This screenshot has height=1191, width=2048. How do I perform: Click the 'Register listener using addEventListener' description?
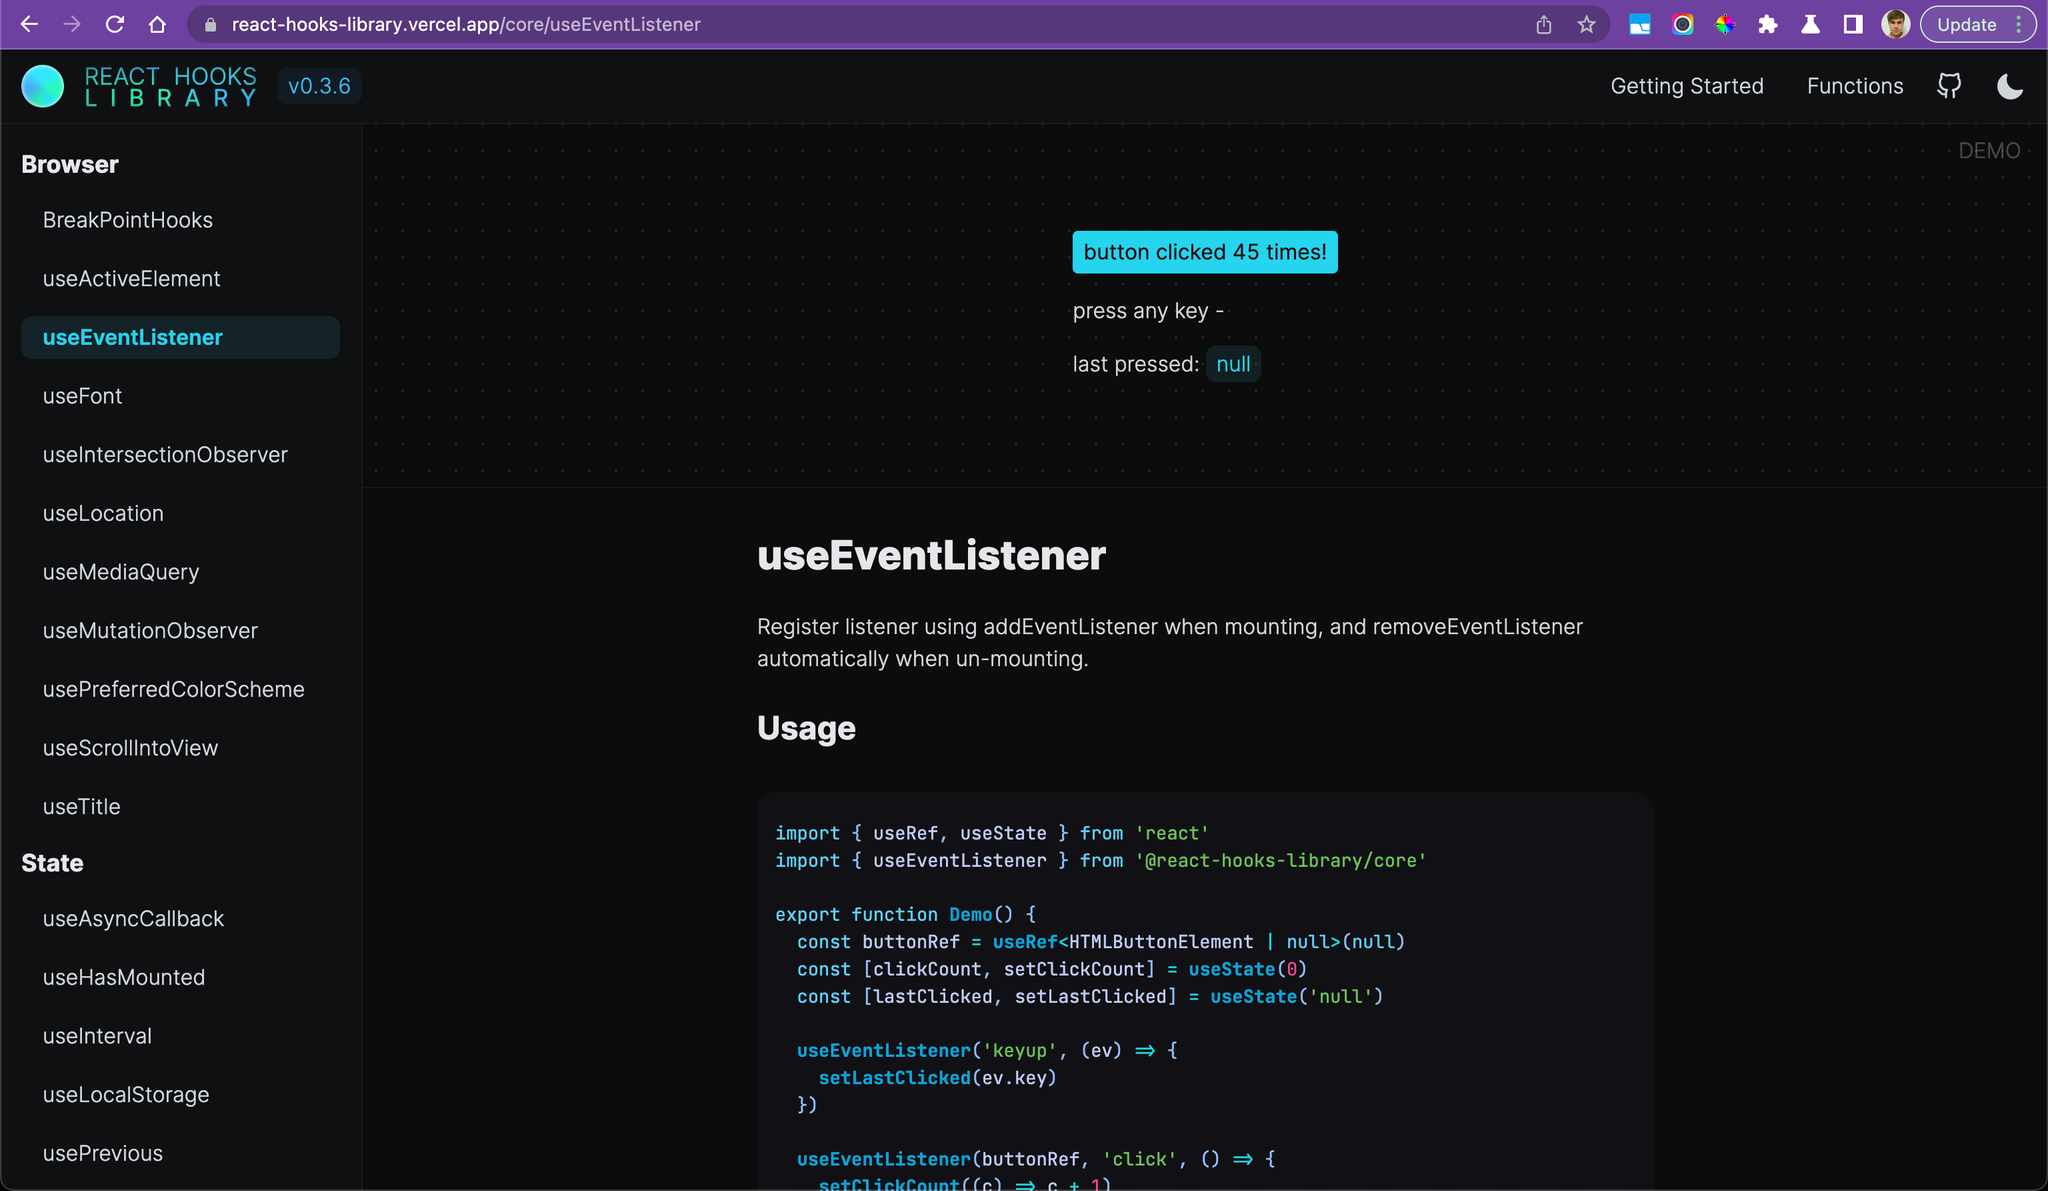coord(1170,643)
